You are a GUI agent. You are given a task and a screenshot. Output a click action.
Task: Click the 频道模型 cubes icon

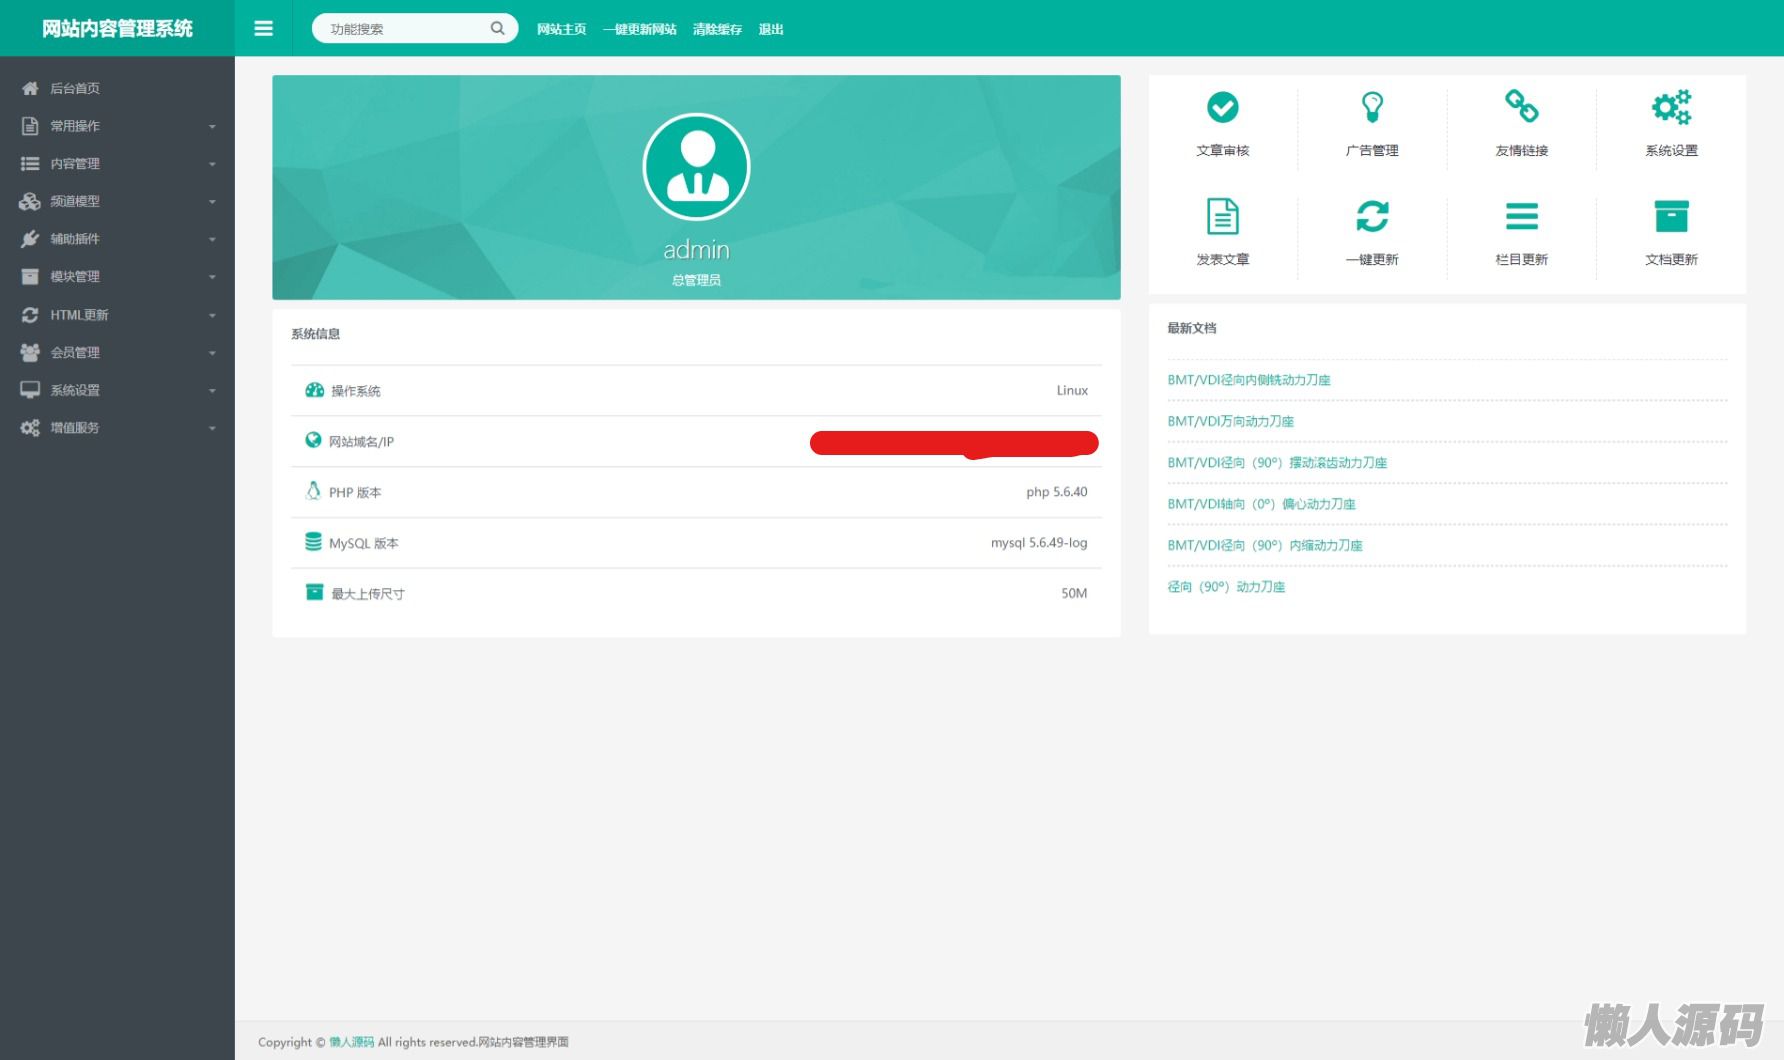coord(30,201)
